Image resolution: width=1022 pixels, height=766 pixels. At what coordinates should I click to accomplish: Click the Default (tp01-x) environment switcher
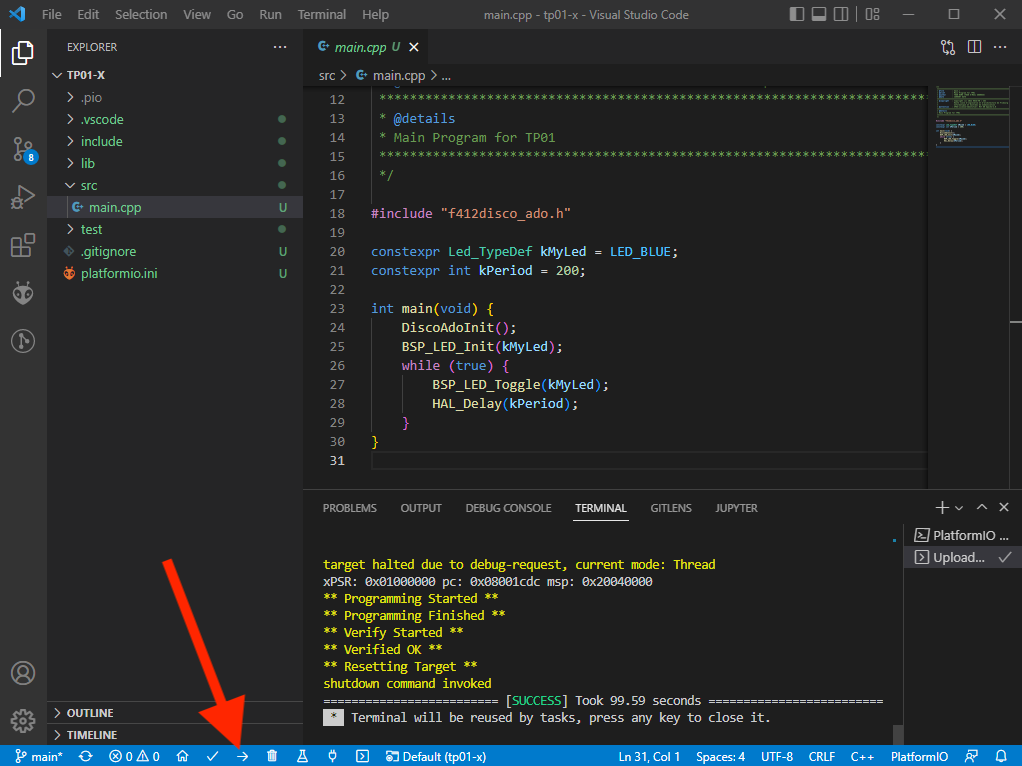pos(436,756)
